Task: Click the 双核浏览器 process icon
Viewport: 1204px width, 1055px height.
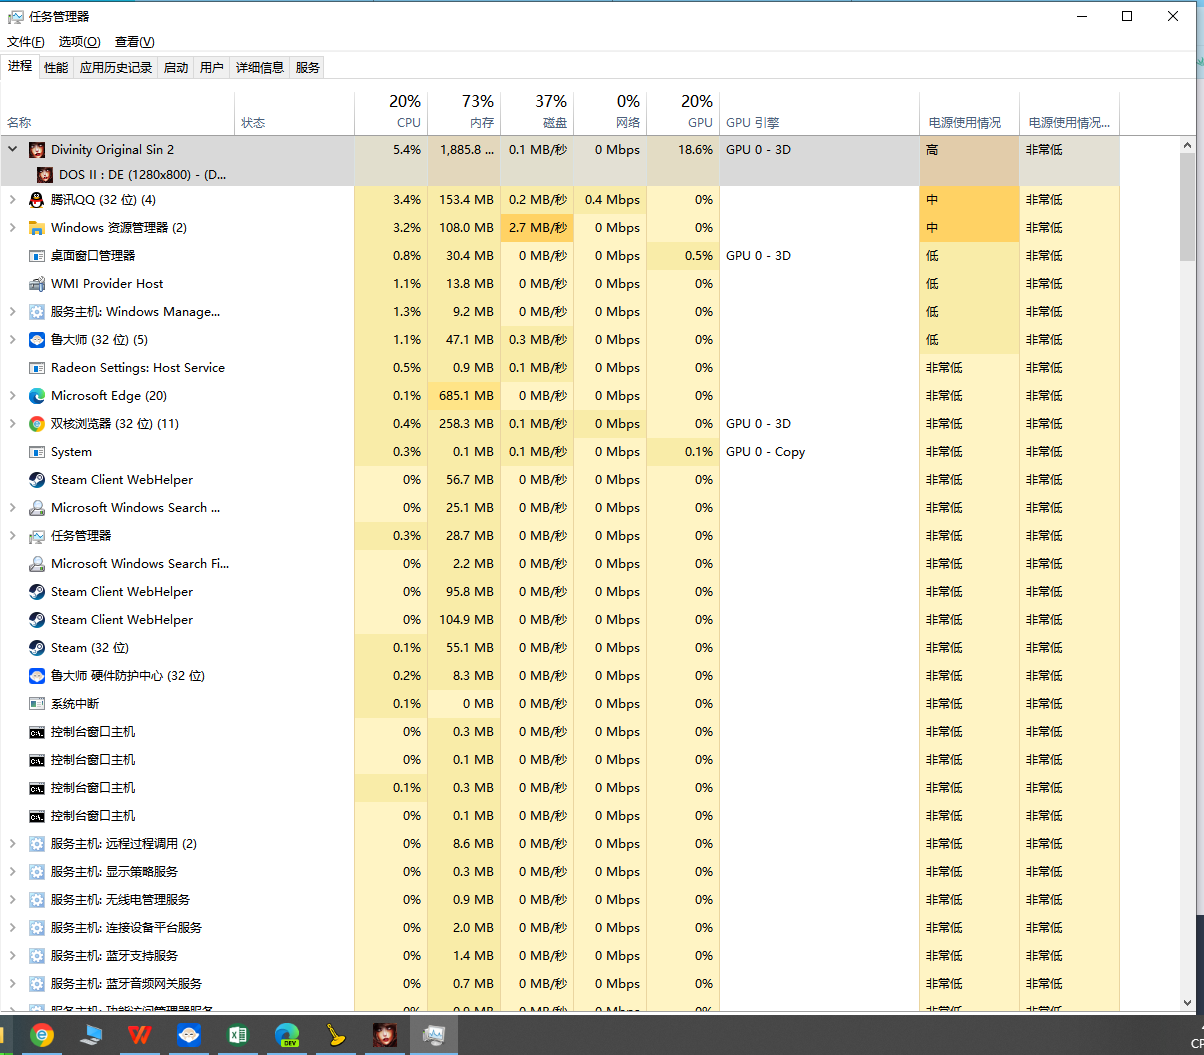Action: click(x=37, y=424)
